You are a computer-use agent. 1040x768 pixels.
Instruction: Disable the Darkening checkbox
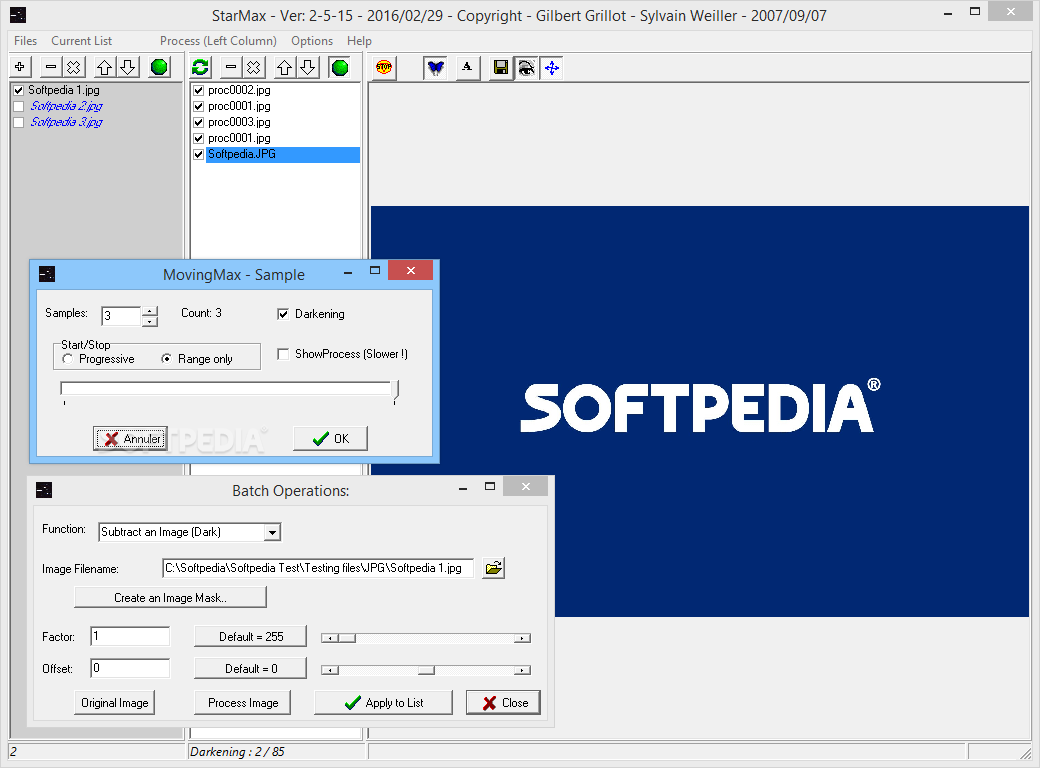[283, 314]
